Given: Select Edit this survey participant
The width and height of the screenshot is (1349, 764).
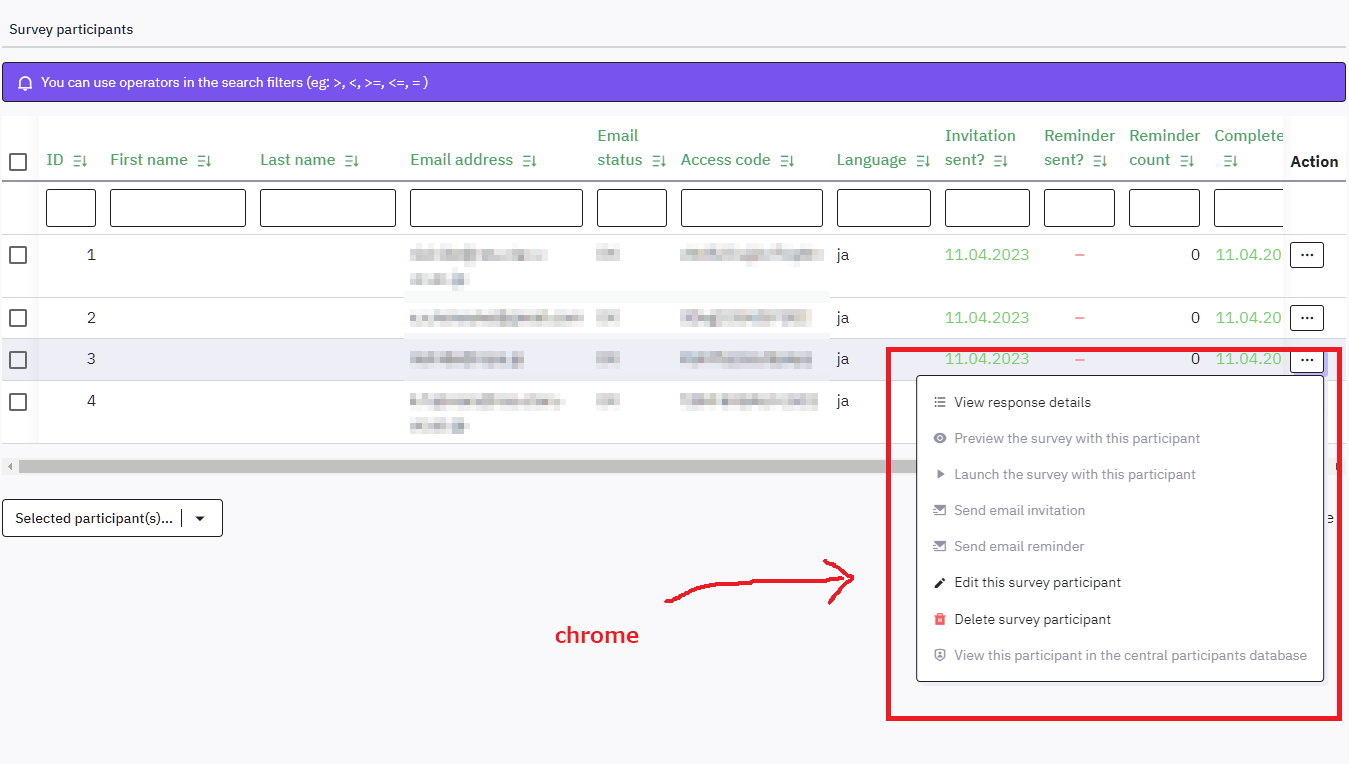Looking at the screenshot, I should [1037, 583].
